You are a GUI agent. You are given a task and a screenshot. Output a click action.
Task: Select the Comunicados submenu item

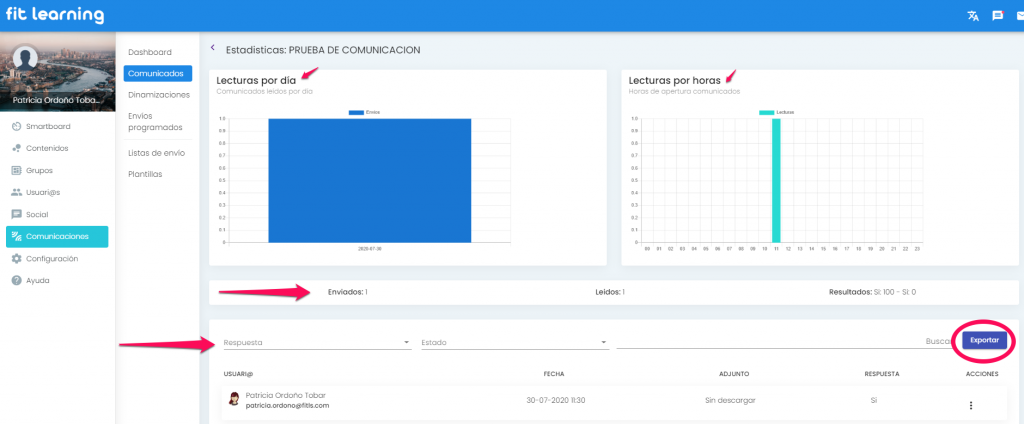pyautogui.click(x=158, y=73)
